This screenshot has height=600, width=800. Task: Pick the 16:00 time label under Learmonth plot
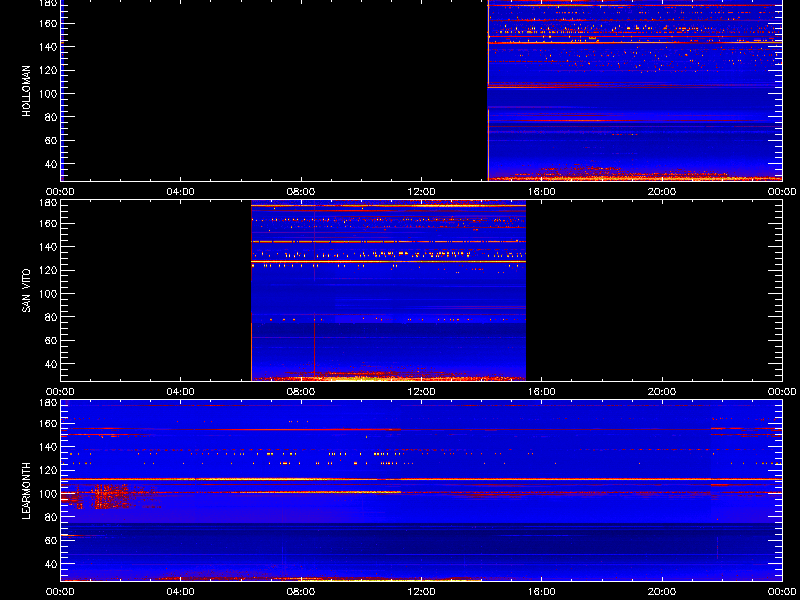pos(541,592)
